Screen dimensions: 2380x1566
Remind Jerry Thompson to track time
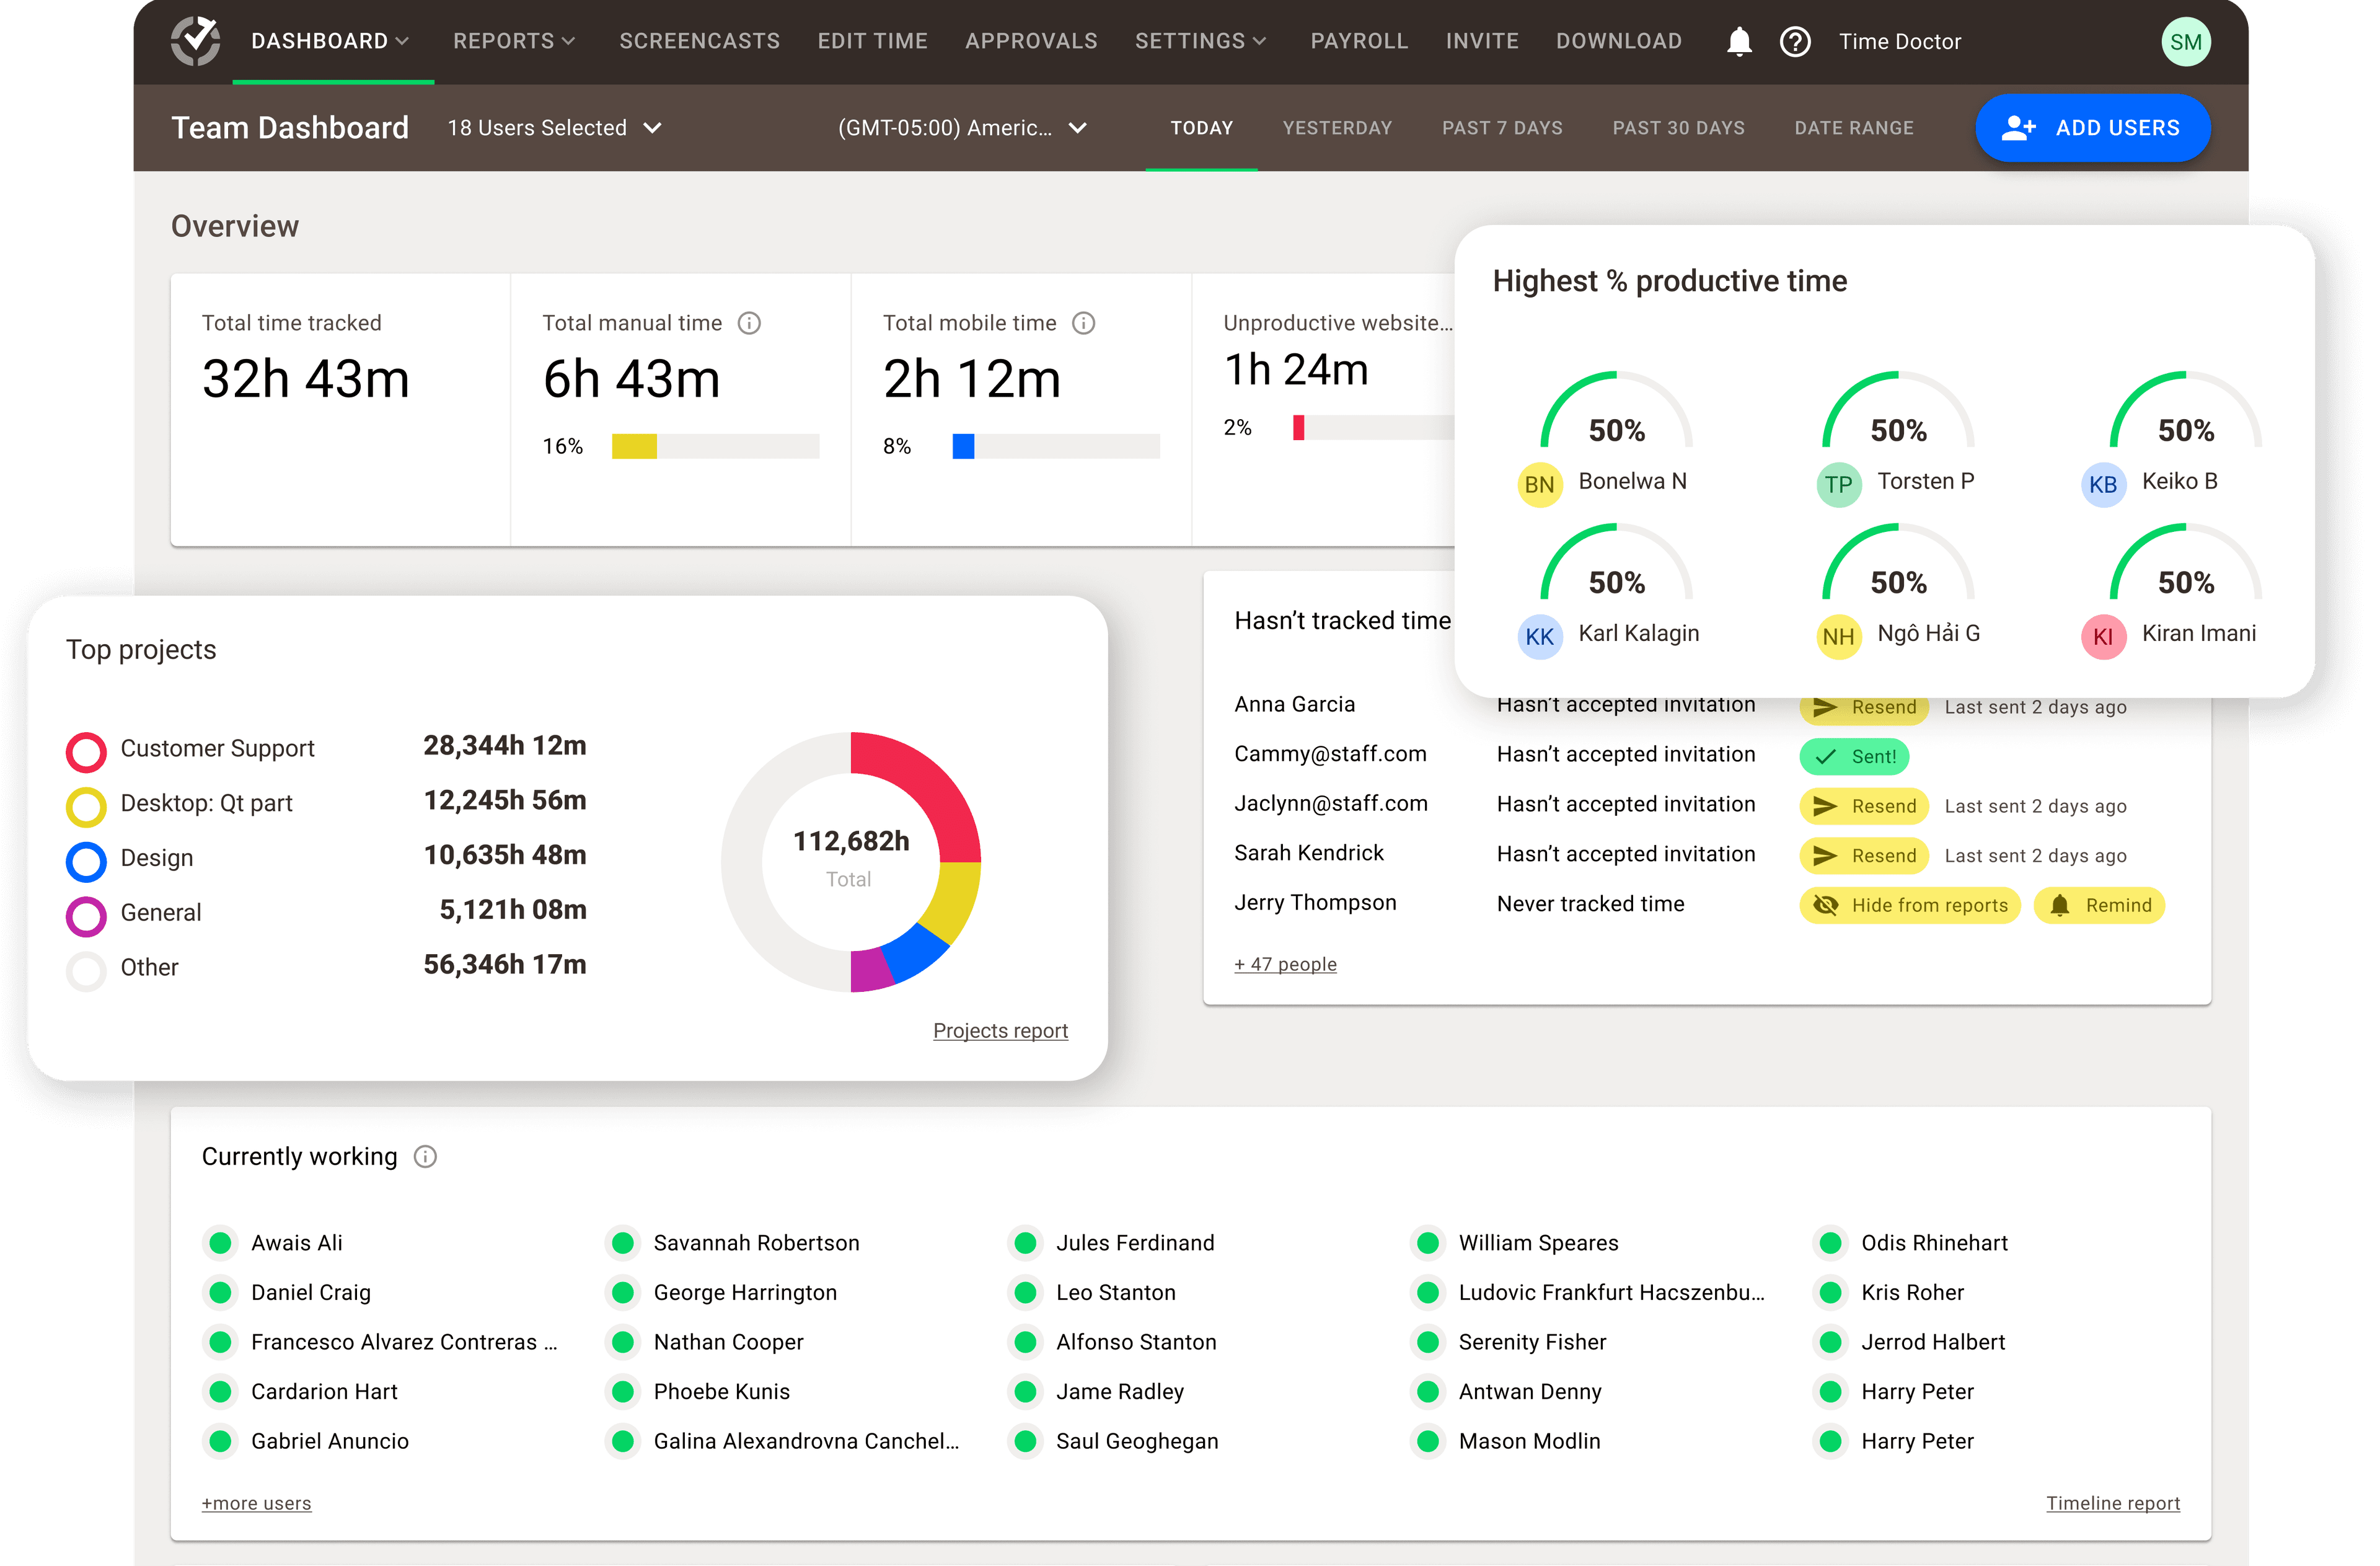click(2099, 905)
